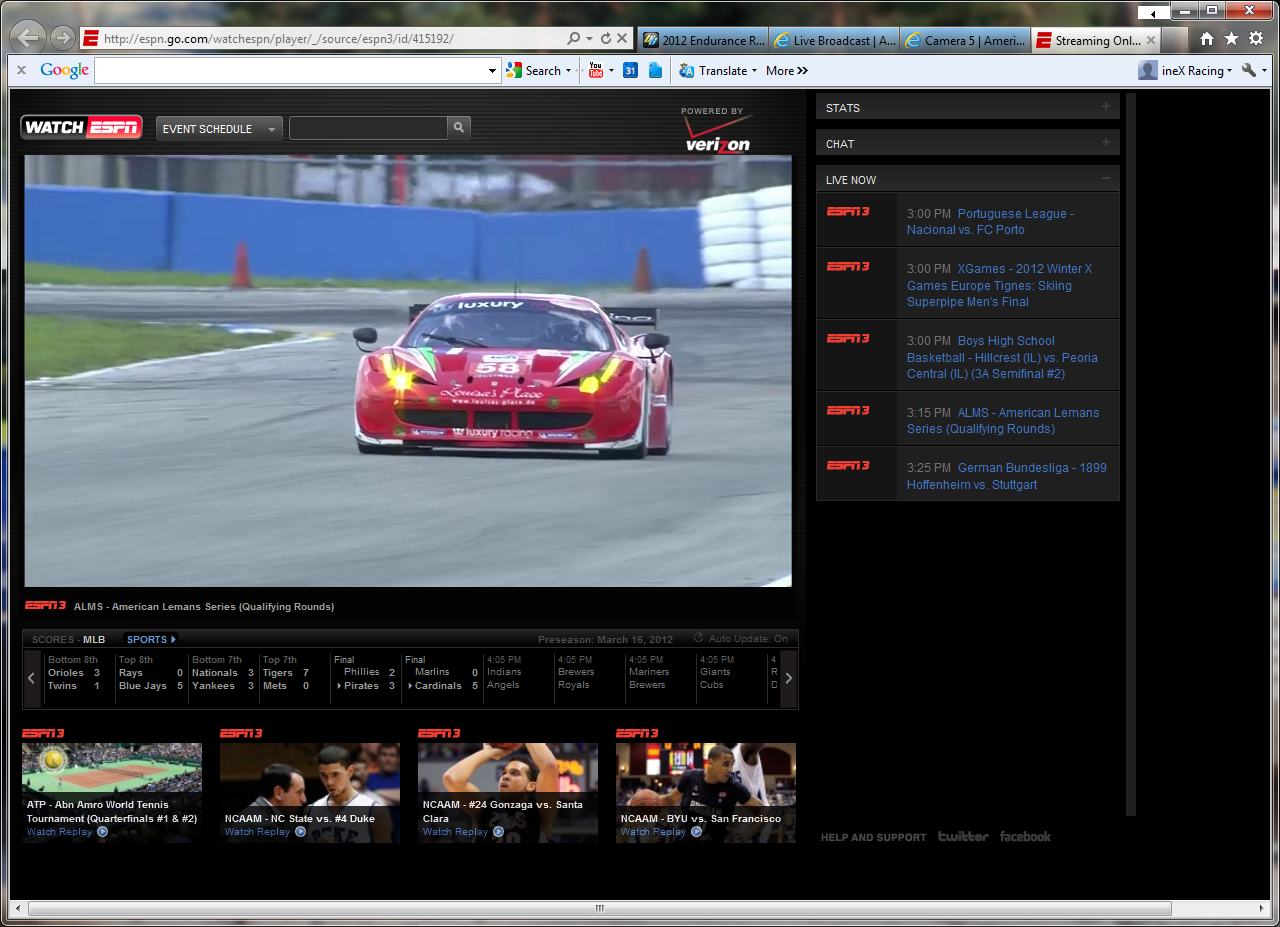Open the NC State vs. #4 Duke thumbnail

[x=310, y=793]
